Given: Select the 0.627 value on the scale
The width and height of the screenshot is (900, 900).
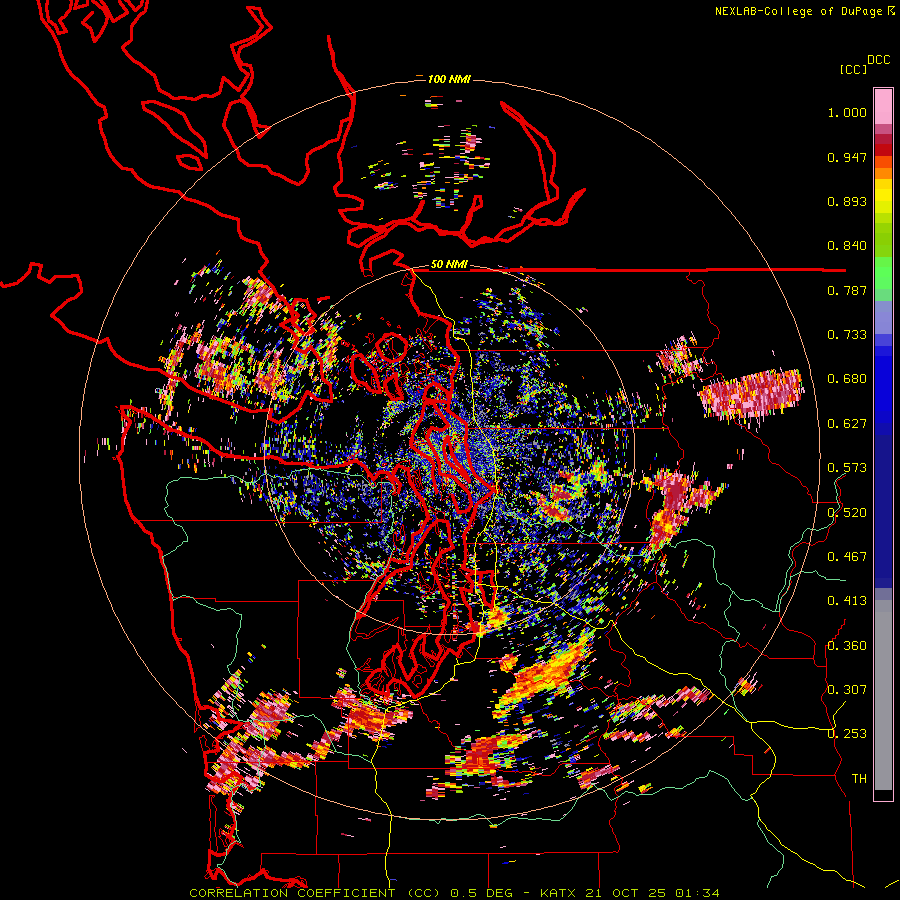Looking at the screenshot, I should [x=847, y=424].
